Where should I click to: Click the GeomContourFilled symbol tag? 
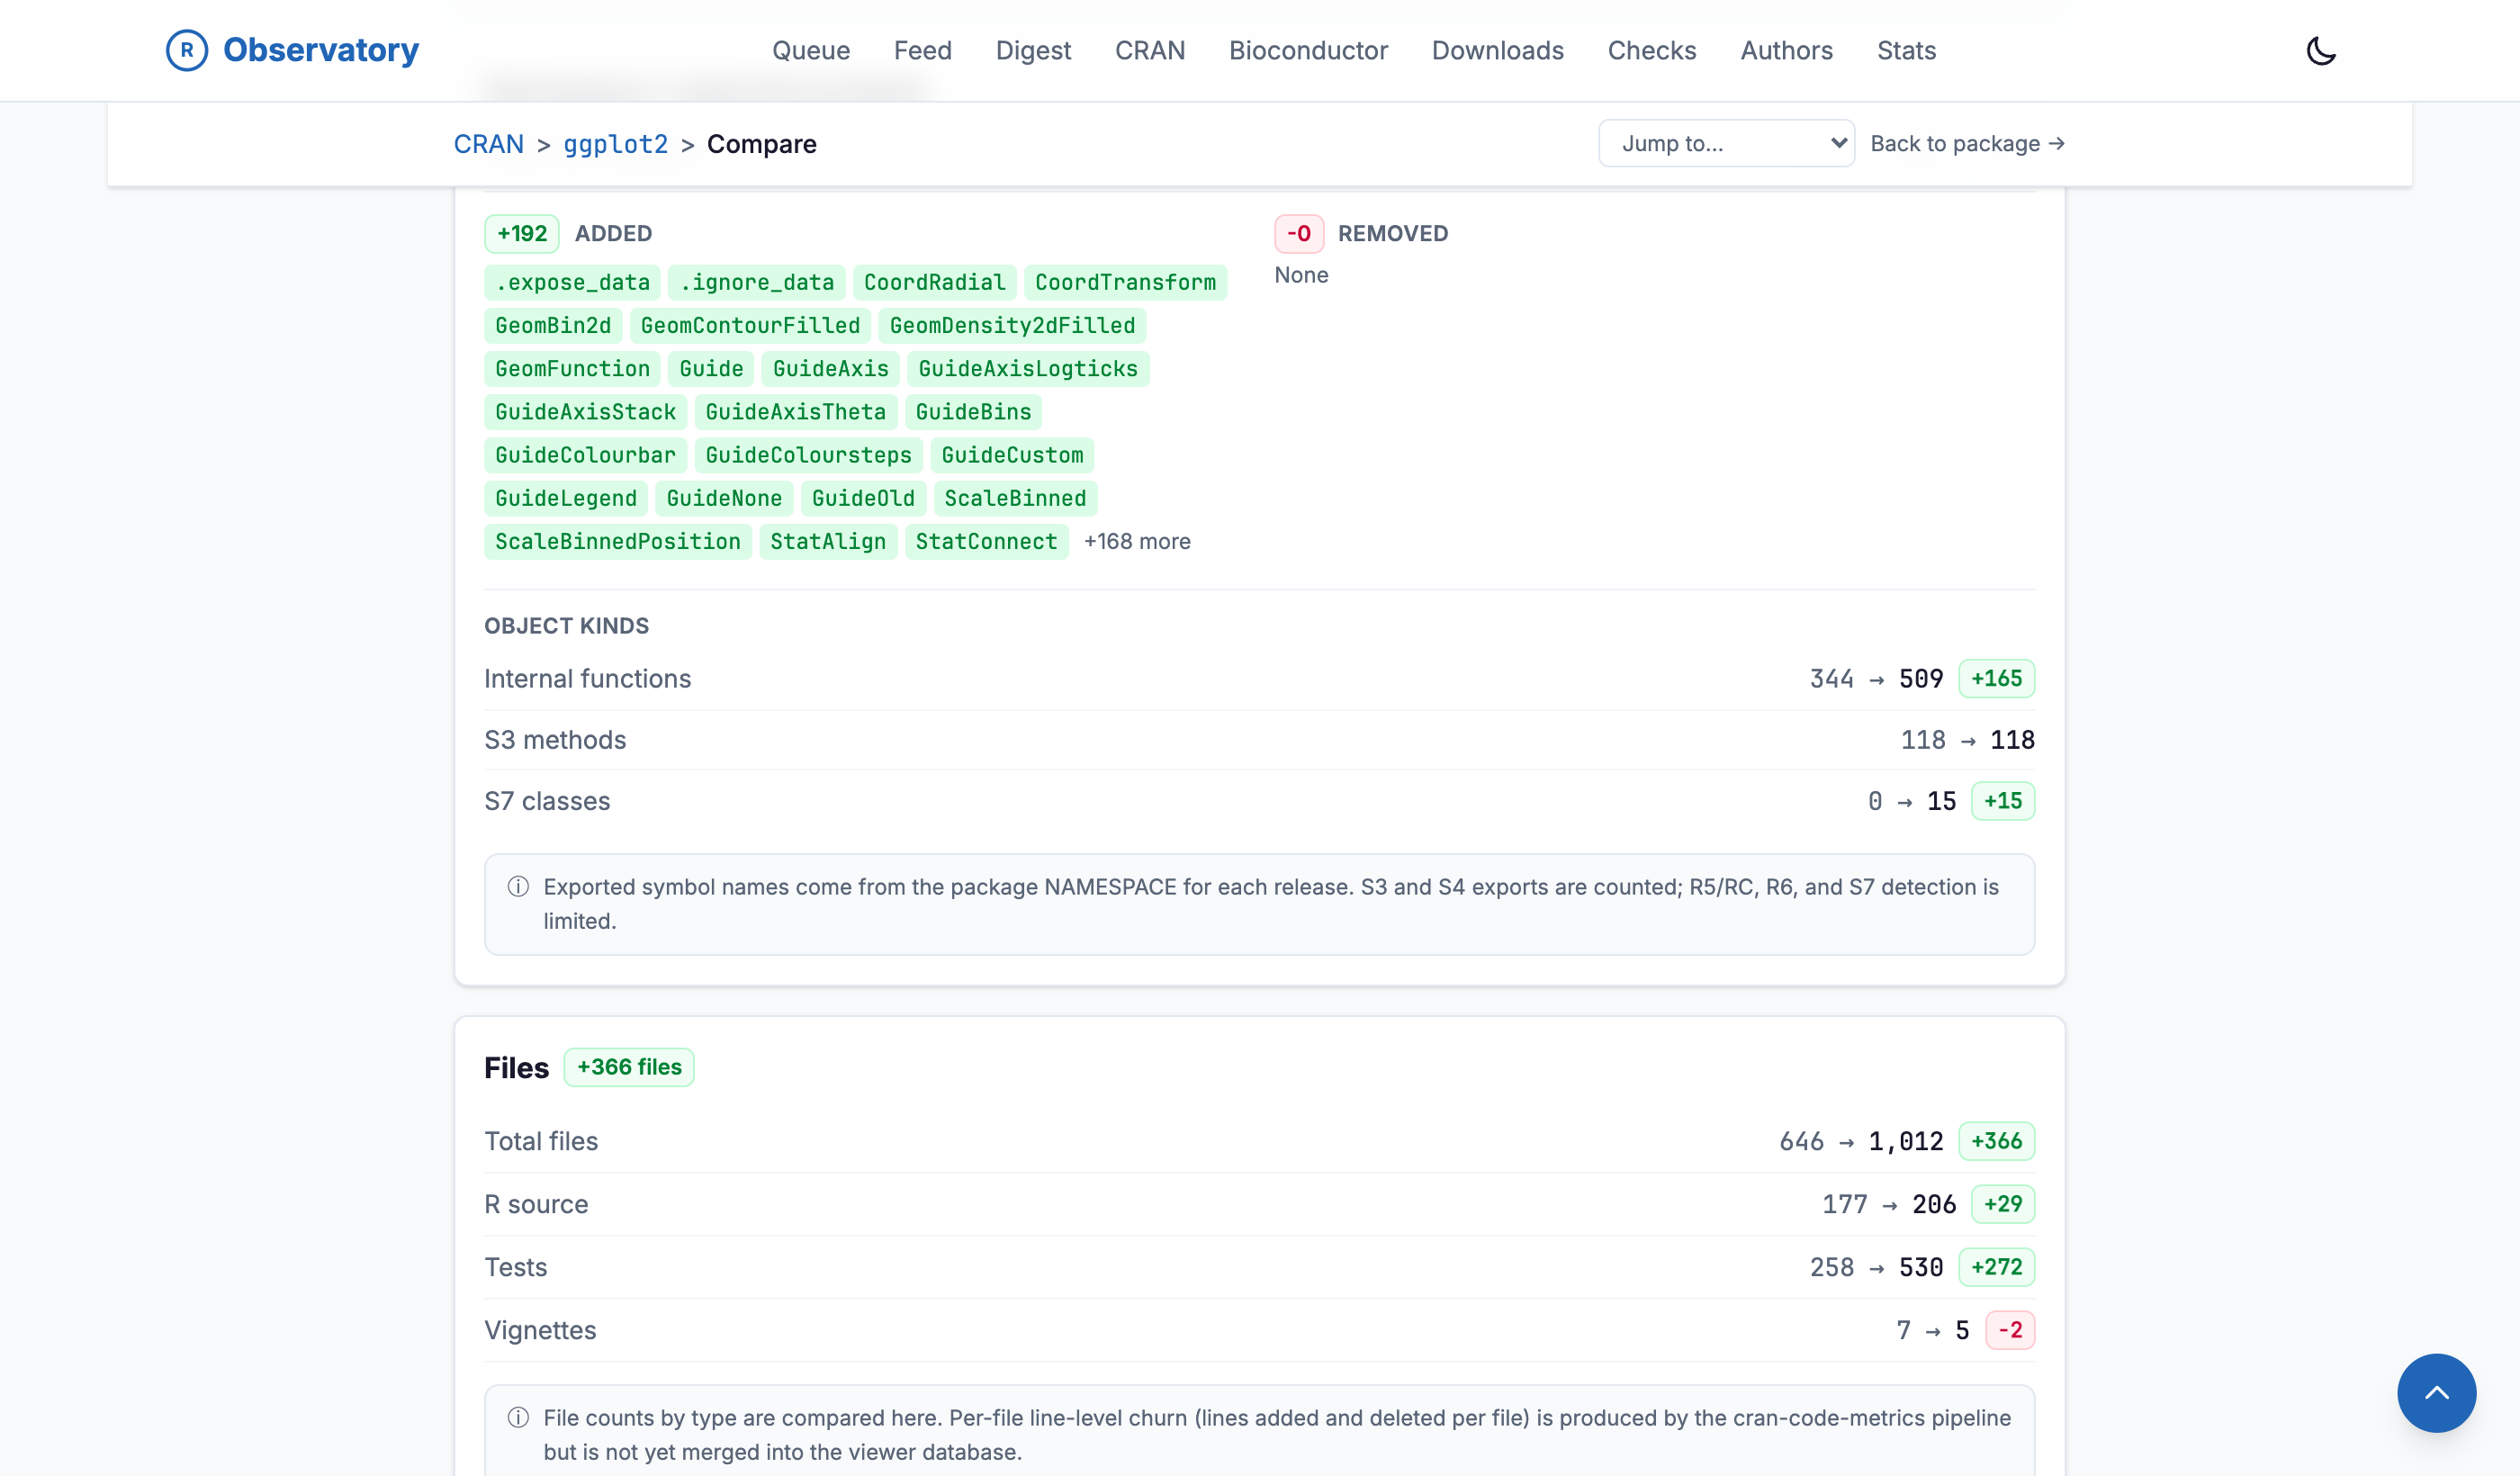click(x=750, y=325)
